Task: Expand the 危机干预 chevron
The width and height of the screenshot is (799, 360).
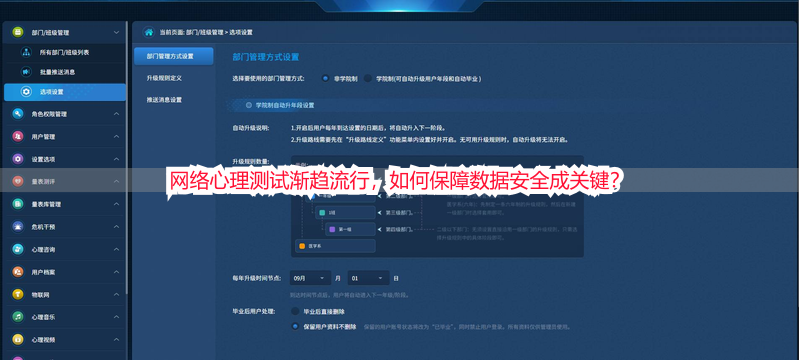Action: coord(116,226)
